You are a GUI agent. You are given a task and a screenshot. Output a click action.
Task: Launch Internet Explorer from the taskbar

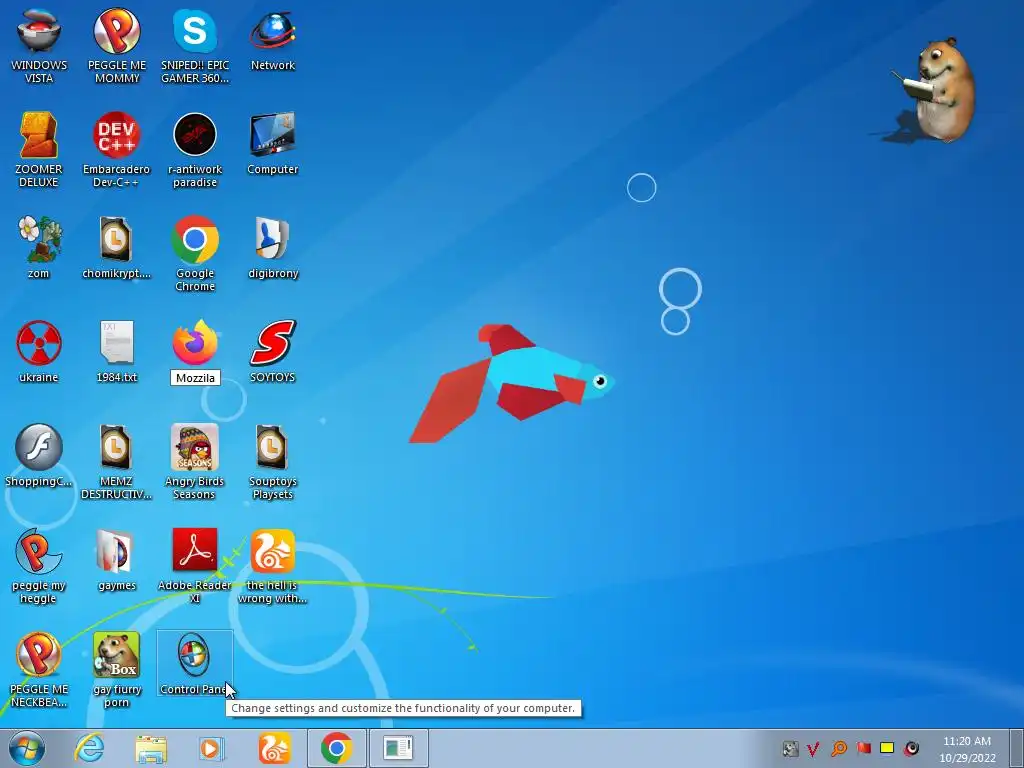tap(89, 748)
